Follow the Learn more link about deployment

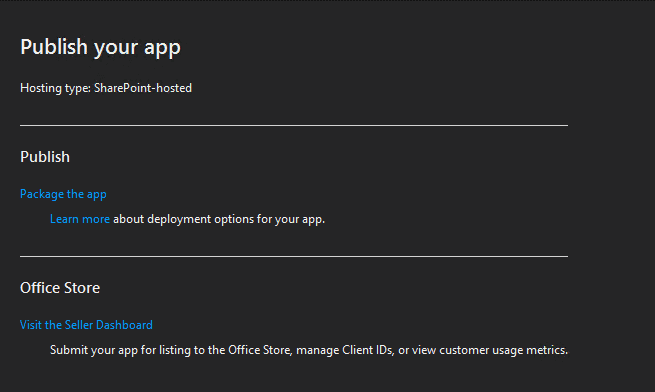[80, 219]
